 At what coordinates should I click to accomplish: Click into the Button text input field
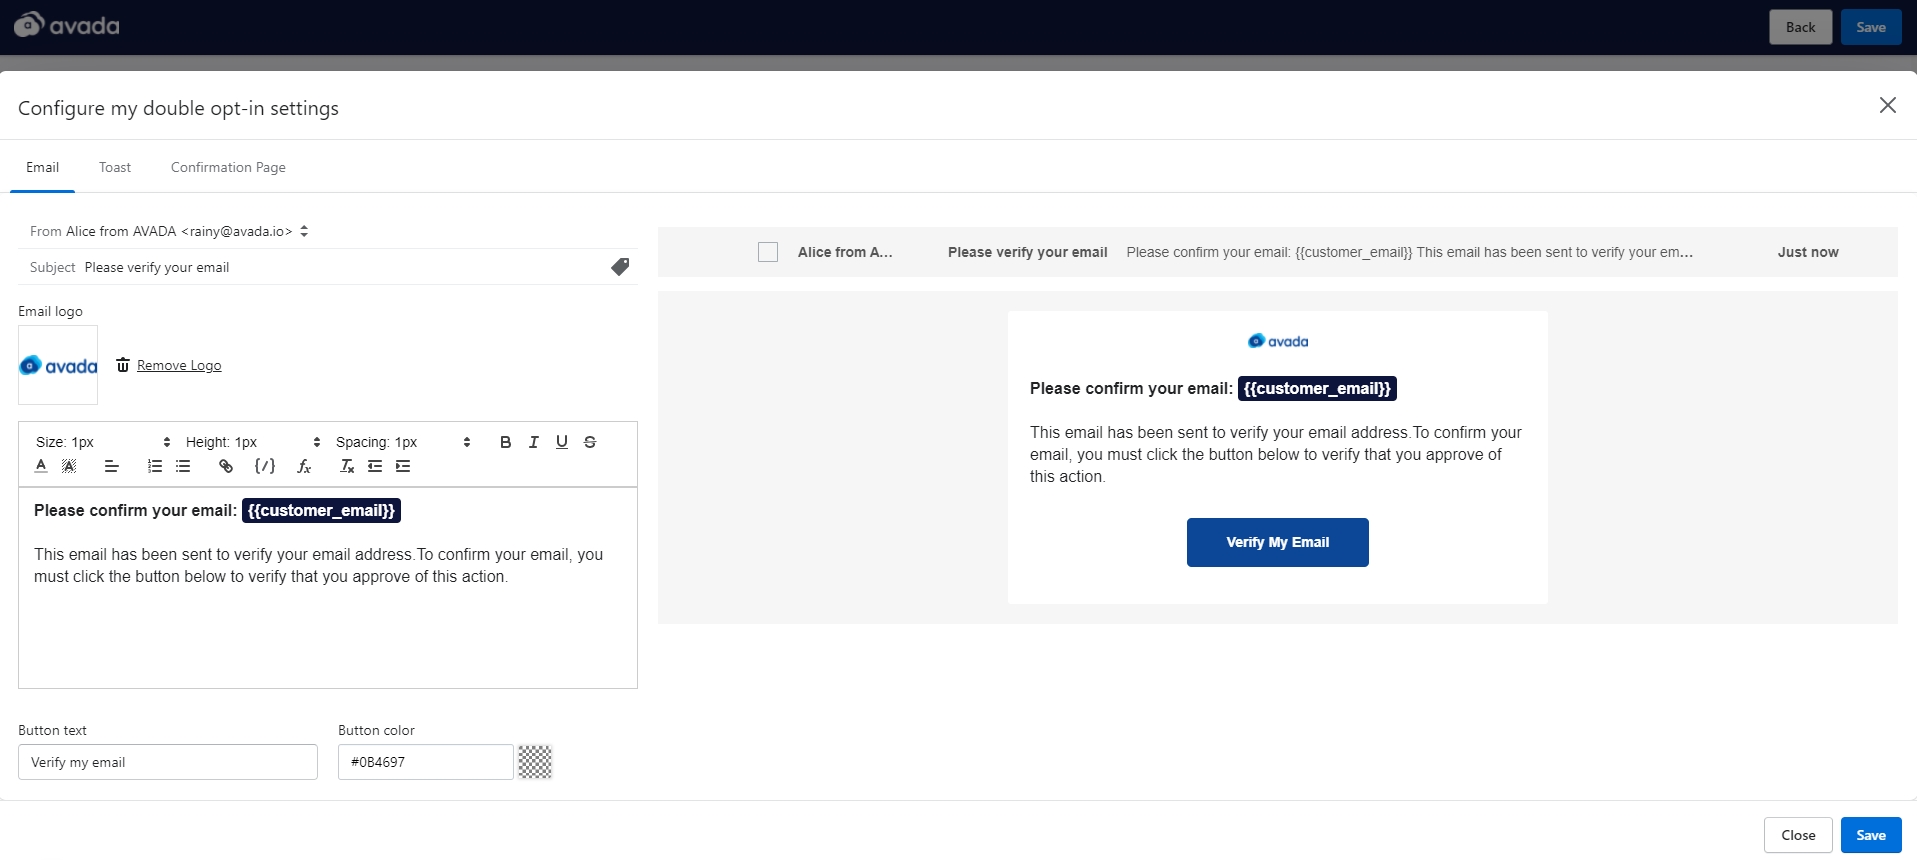click(168, 762)
